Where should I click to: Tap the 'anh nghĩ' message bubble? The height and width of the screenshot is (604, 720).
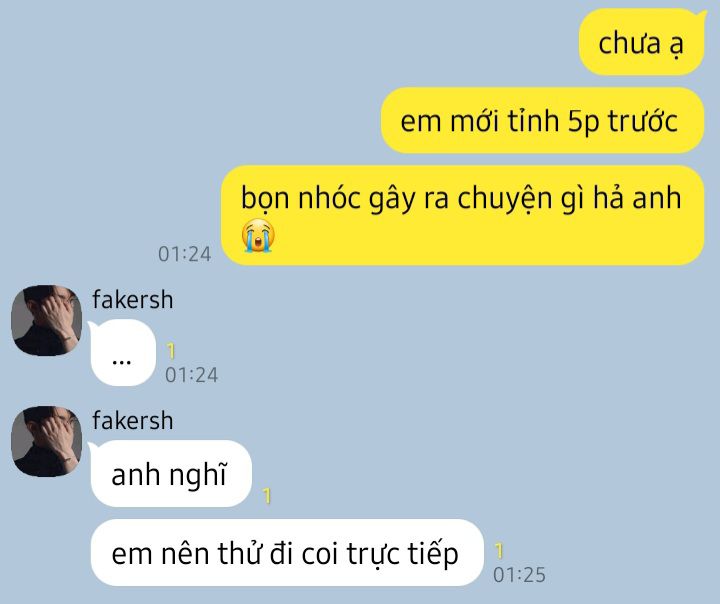click(170, 474)
